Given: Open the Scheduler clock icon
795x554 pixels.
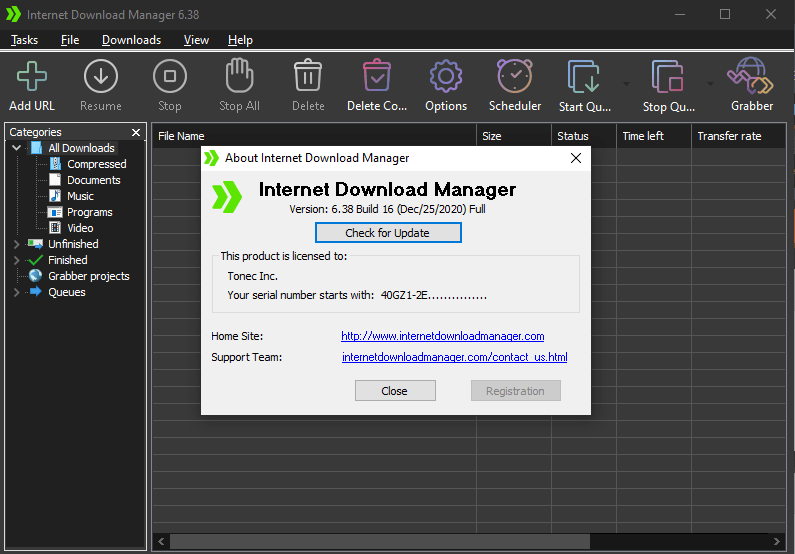Looking at the screenshot, I should 515,76.
